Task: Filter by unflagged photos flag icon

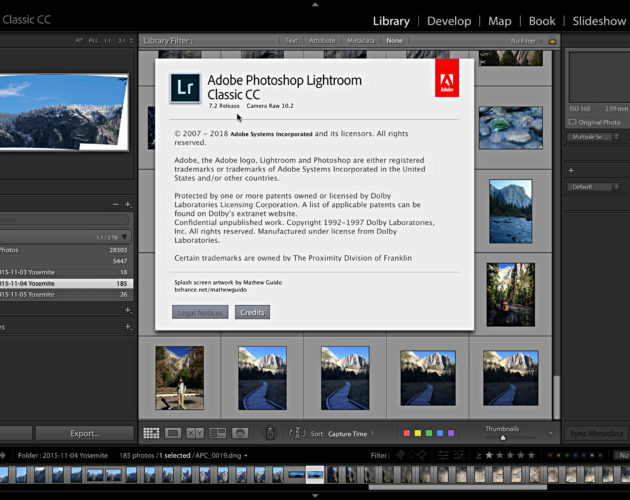Action: click(x=411, y=455)
